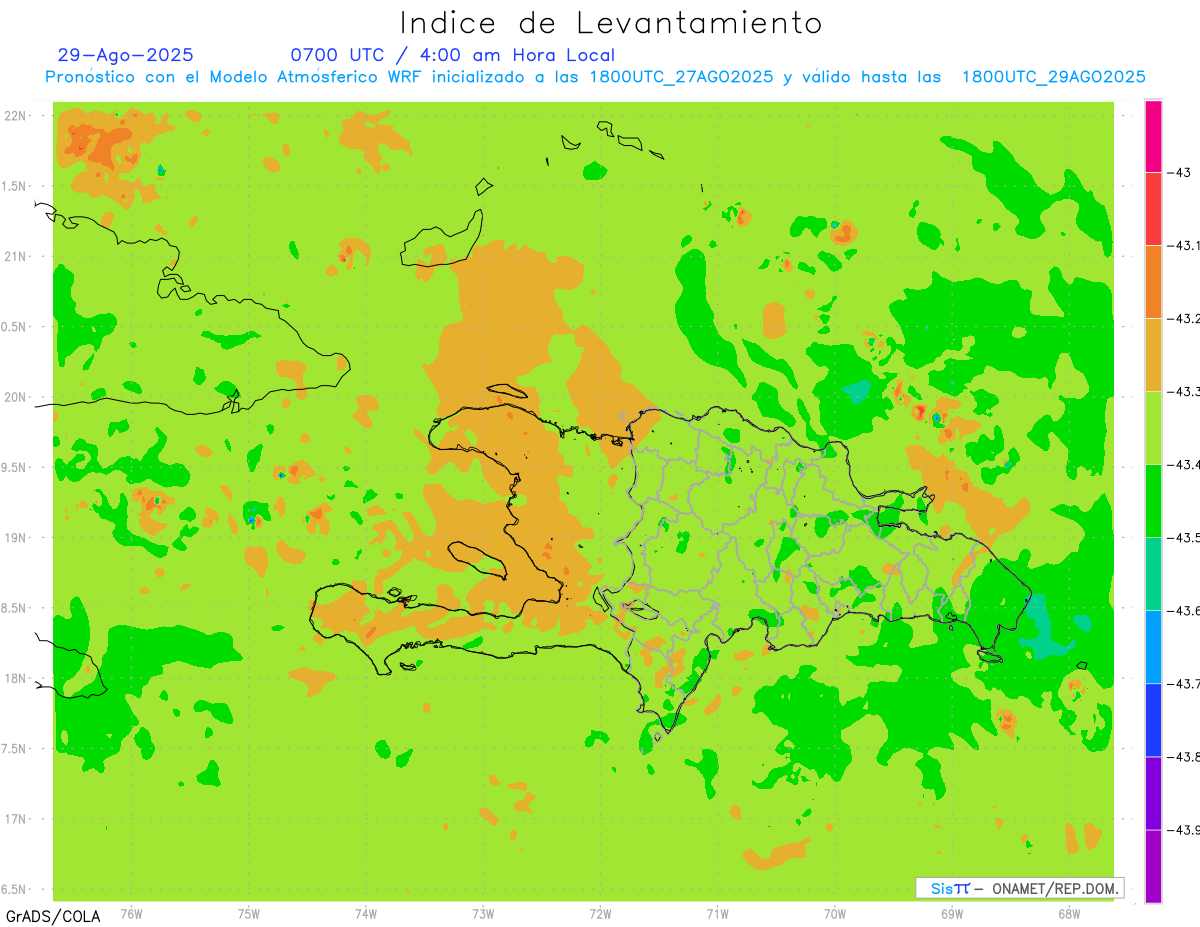Click the "Pronóstico con el Modelo Atmosférico WRF" line

(595, 77)
